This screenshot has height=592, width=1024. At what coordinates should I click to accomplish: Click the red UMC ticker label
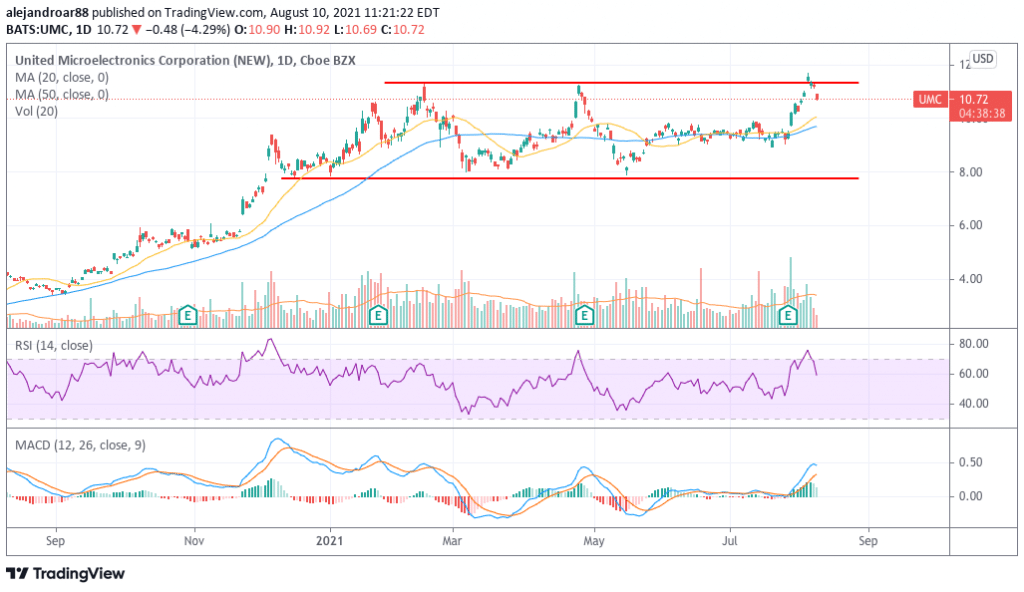click(931, 99)
